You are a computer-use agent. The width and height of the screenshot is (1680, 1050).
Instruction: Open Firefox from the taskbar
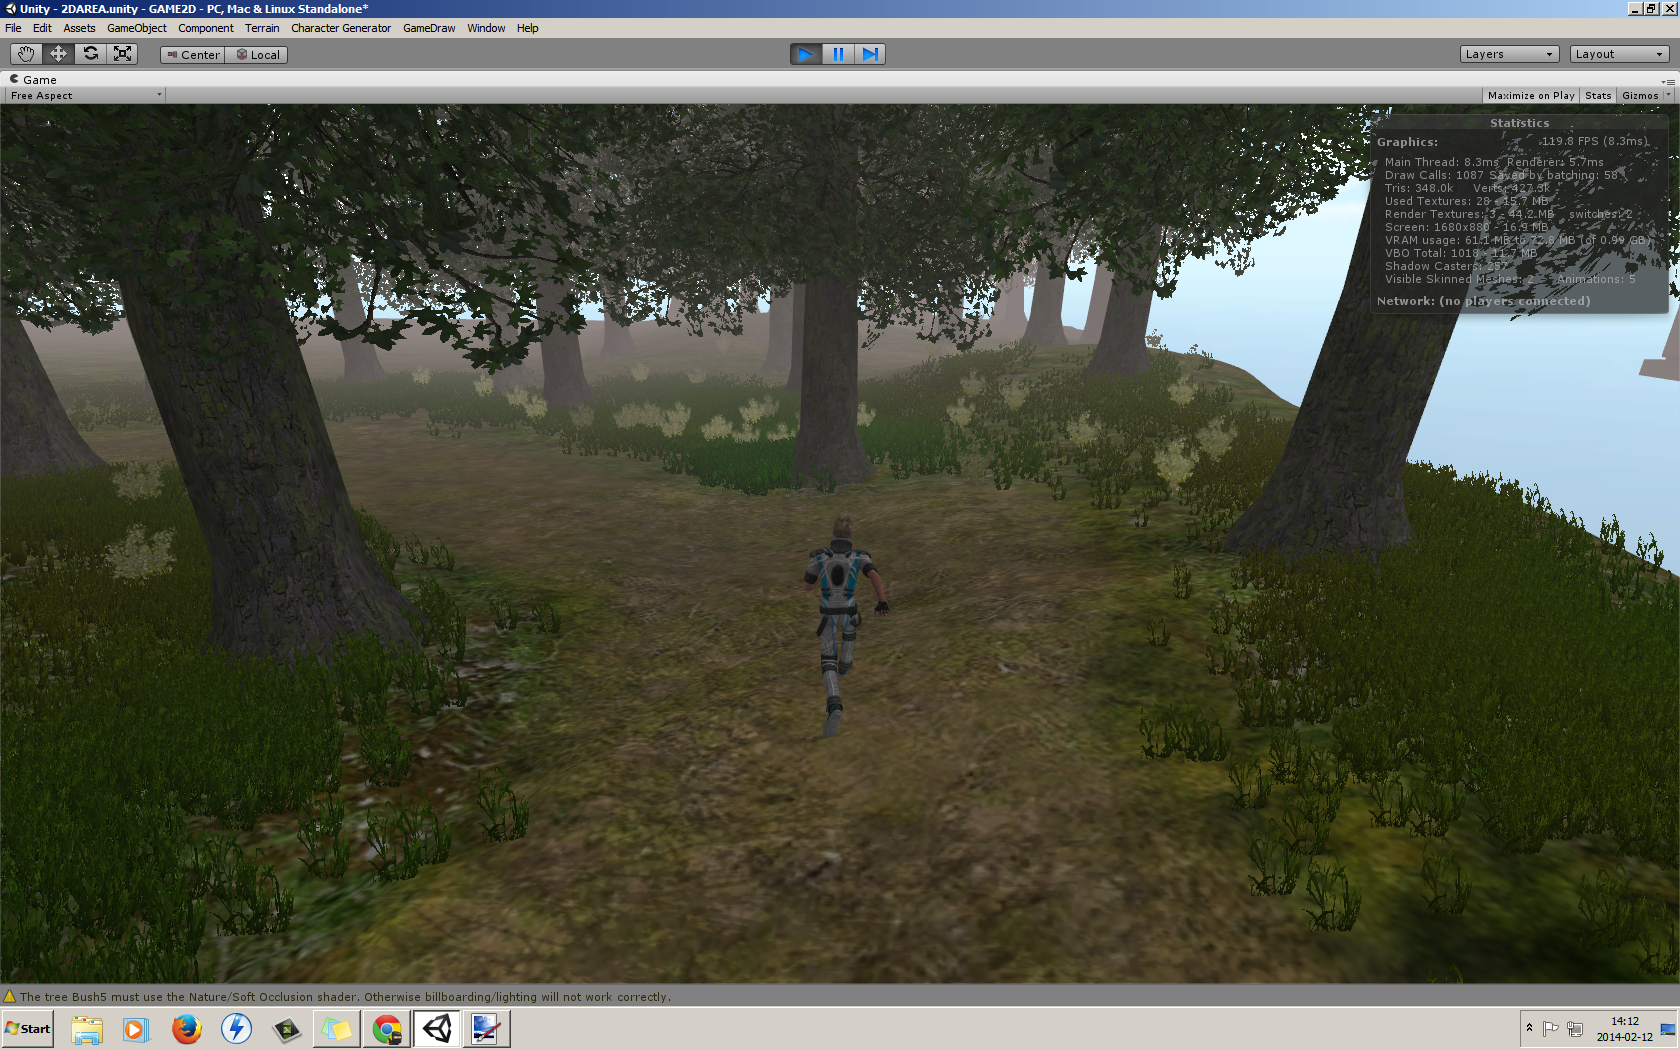pyautogui.click(x=186, y=1029)
